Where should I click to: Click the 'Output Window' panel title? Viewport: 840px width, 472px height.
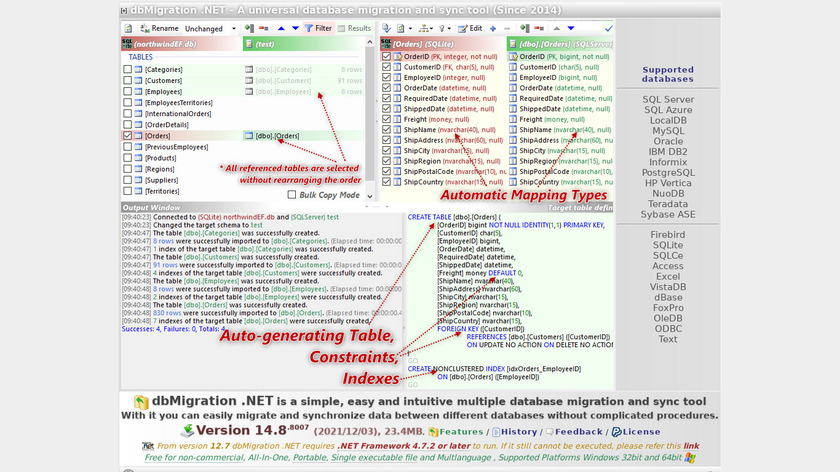tap(152, 207)
